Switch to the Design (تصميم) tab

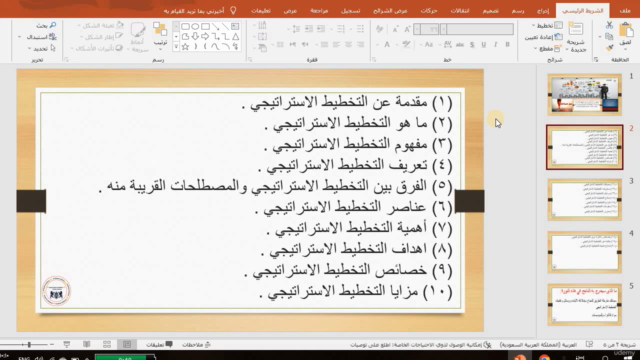click(491, 11)
